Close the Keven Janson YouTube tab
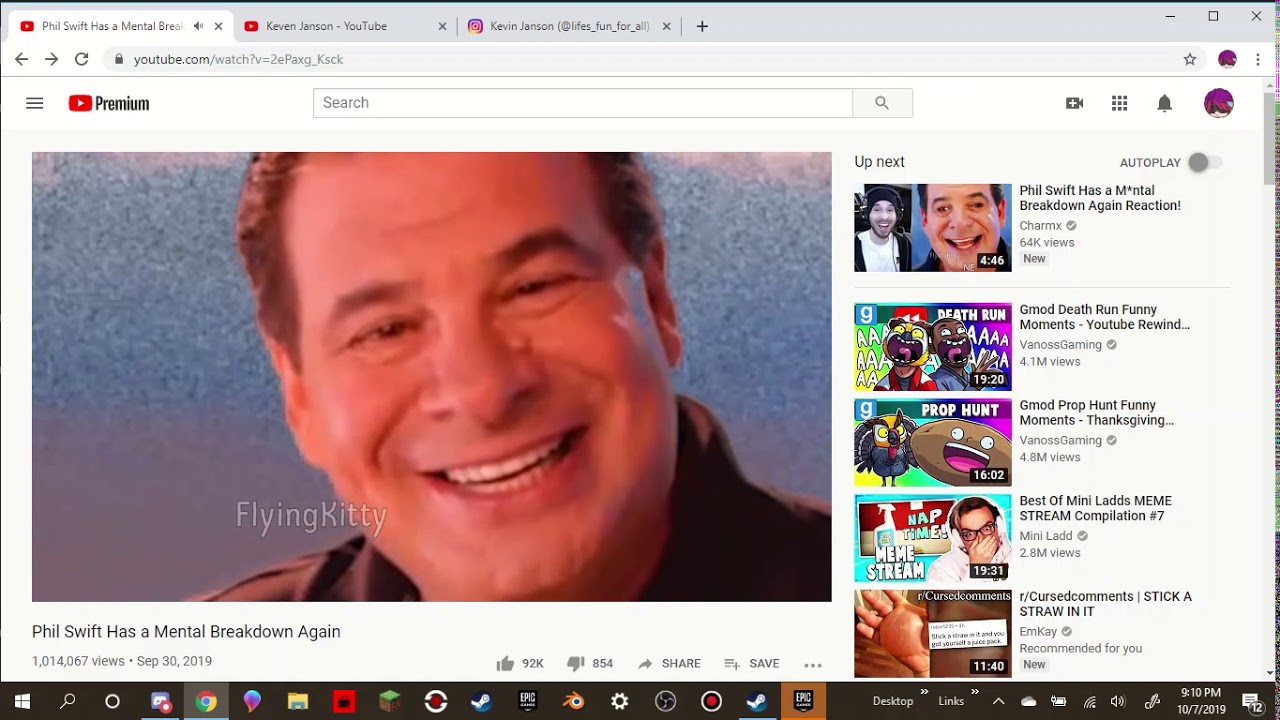The width and height of the screenshot is (1280, 720). (443, 26)
